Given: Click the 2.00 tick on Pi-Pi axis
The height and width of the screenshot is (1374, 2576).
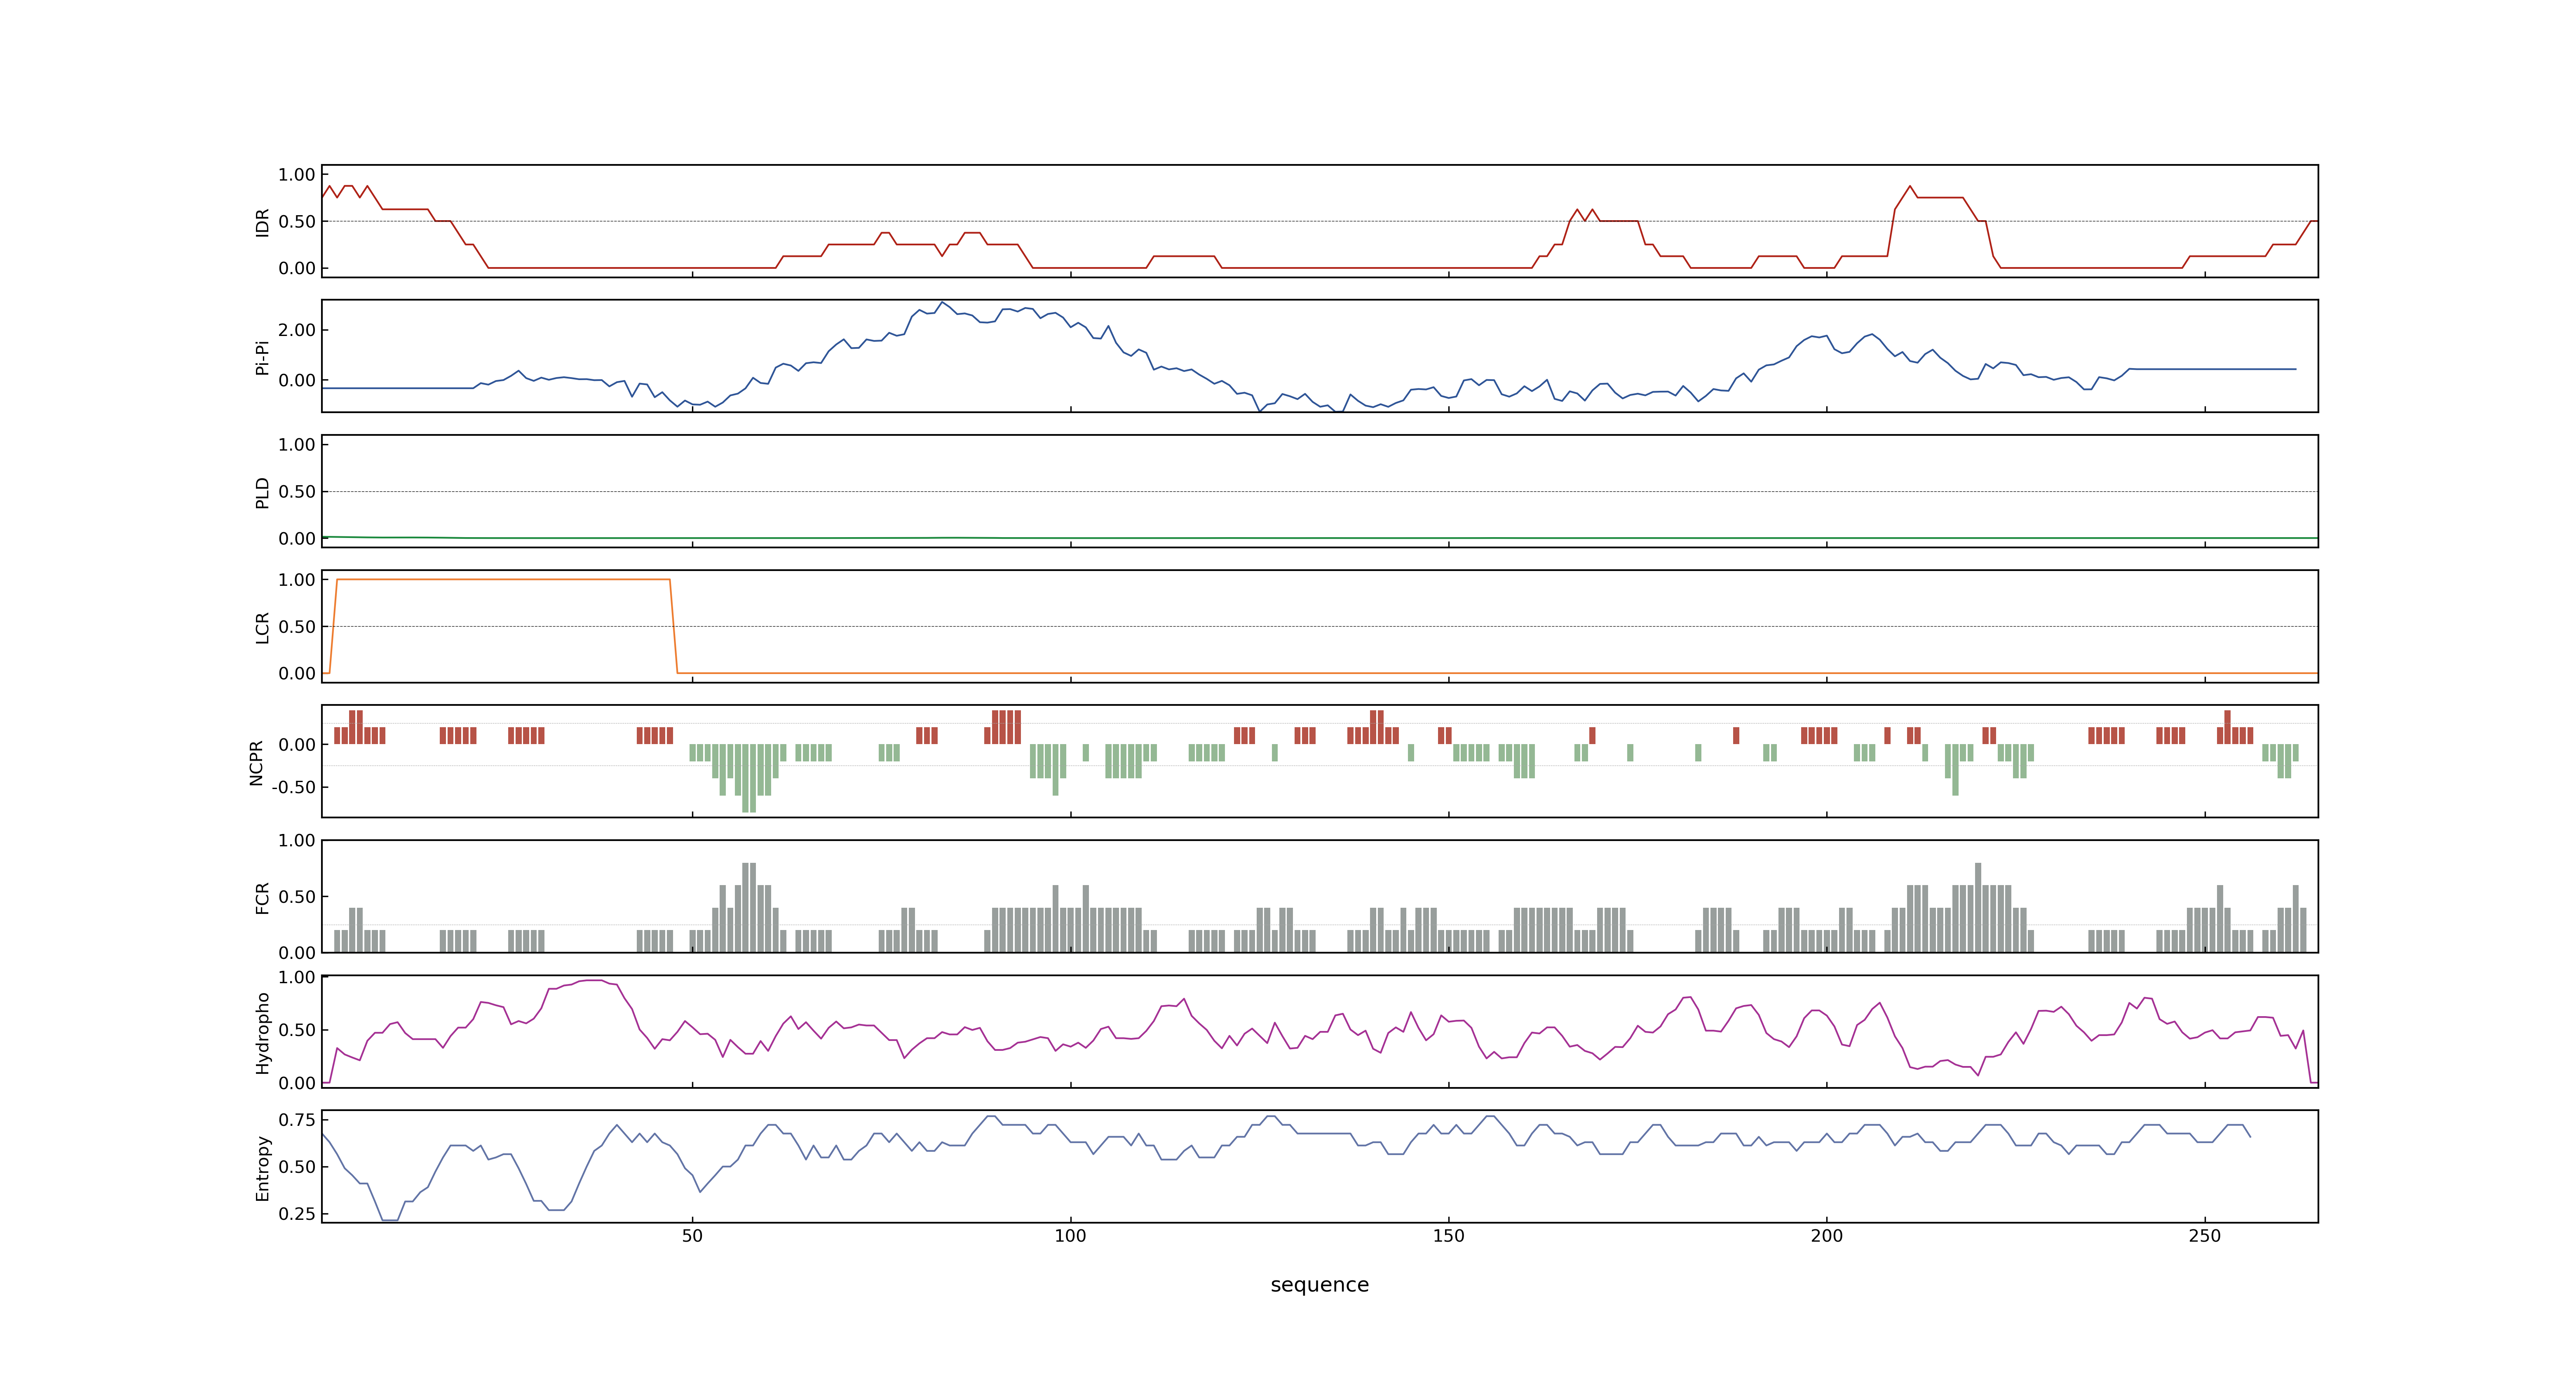Looking at the screenshot, I should 297,330.
